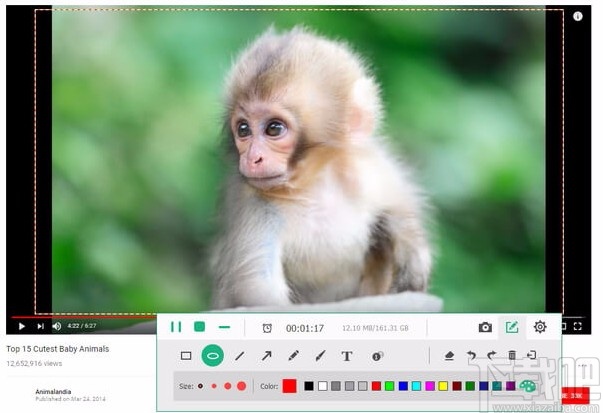Pick the white color swatch
Screen dimensions: 603x413
323,386
